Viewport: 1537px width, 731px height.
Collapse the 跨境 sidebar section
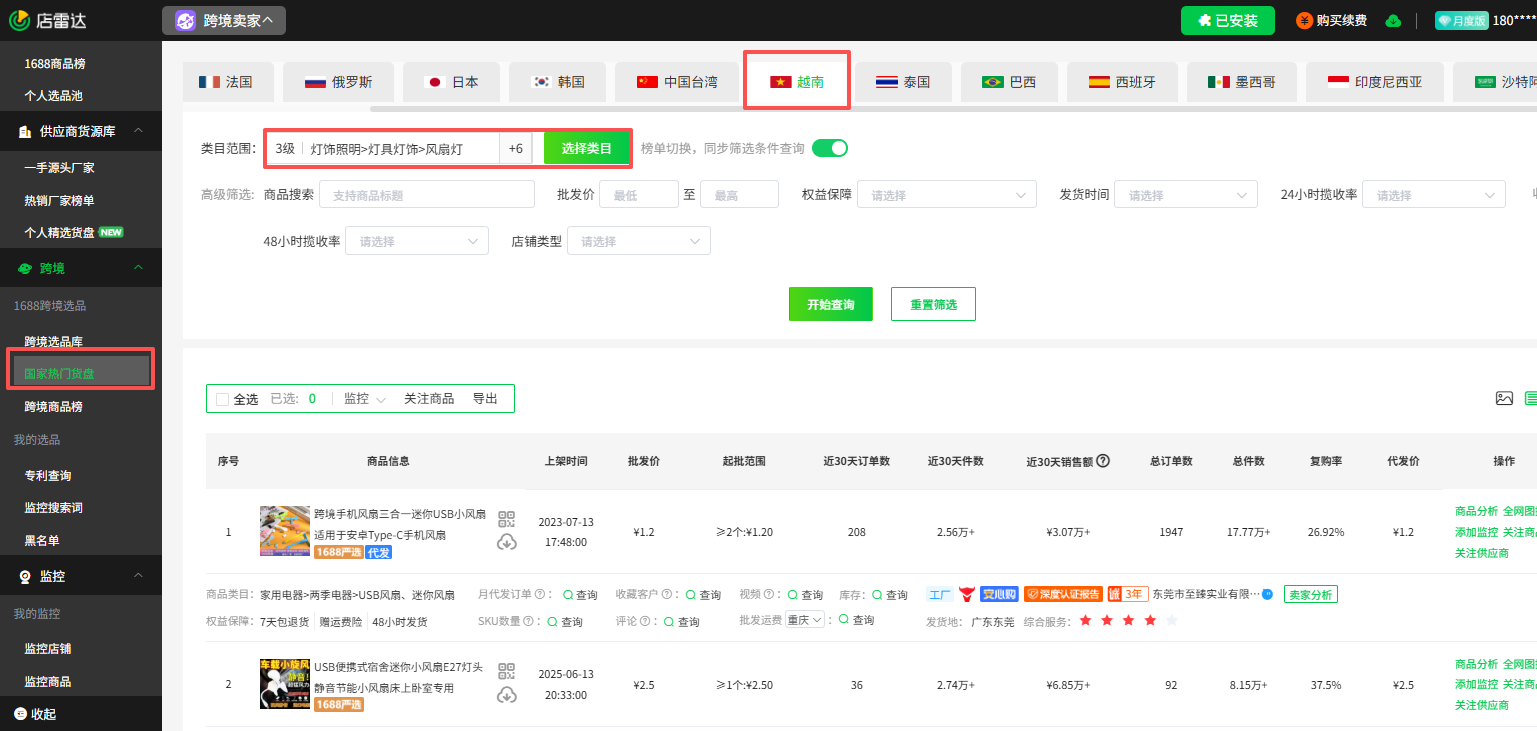[138, 268]
